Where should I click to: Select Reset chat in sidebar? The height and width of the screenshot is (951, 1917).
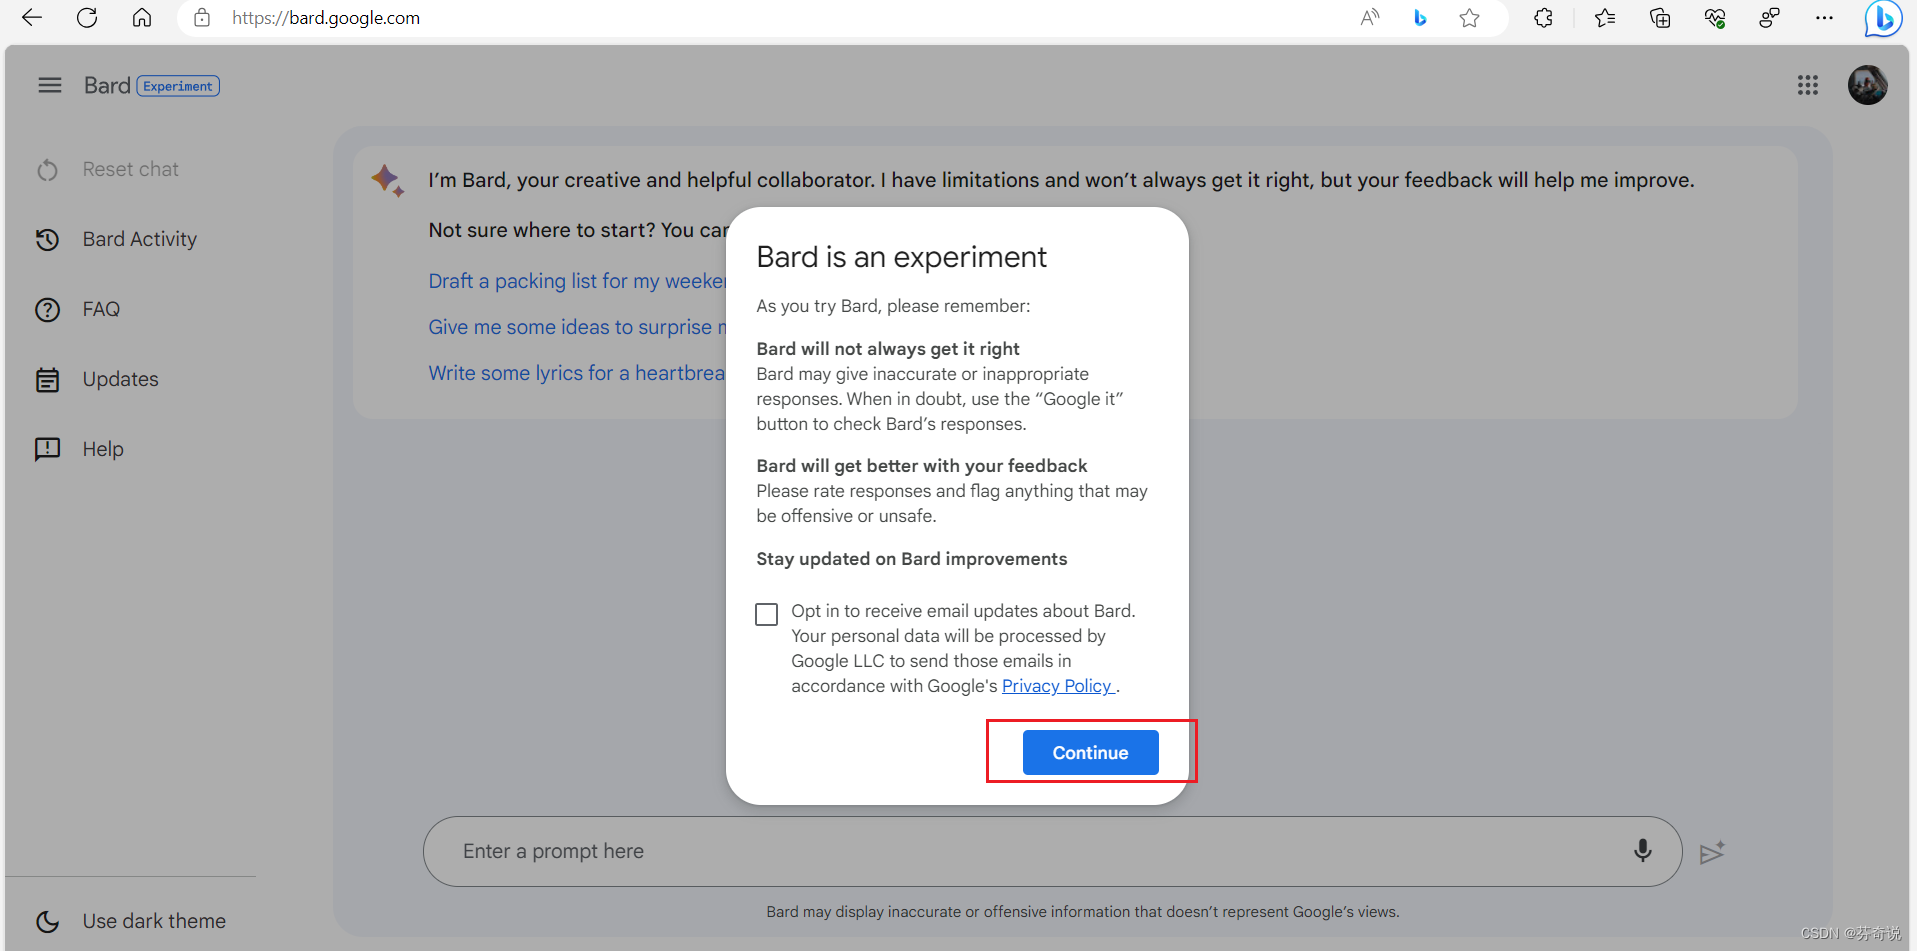tap(130, 170)
